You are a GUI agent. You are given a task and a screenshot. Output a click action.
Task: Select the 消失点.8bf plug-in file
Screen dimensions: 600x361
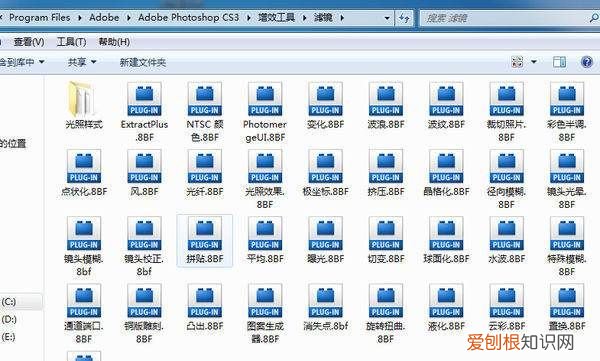pos(325,307)
